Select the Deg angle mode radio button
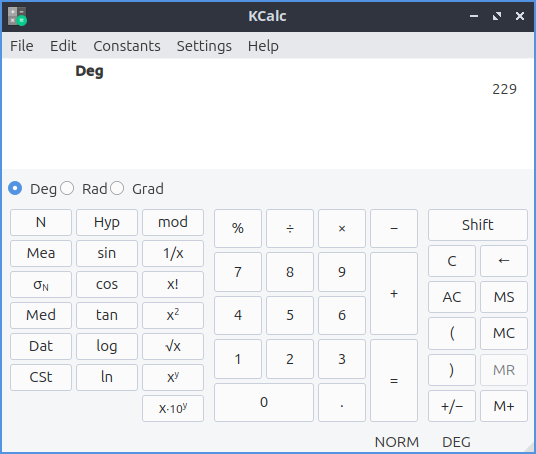The width and height of the screenshot is (536, 454). [15, 188]
